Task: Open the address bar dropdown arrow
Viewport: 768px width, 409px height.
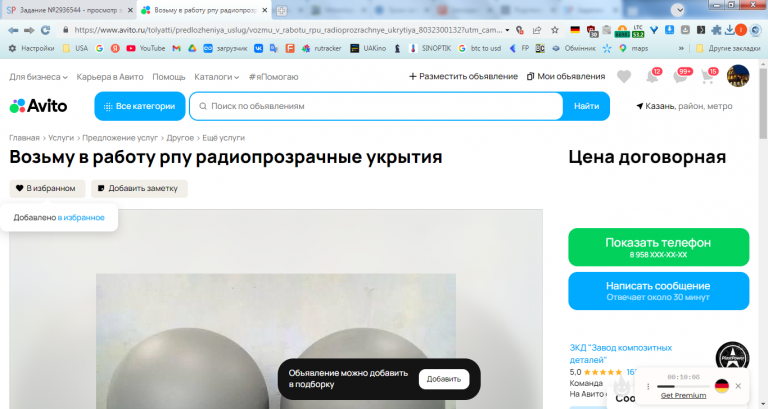Action: tap(507, 30)
